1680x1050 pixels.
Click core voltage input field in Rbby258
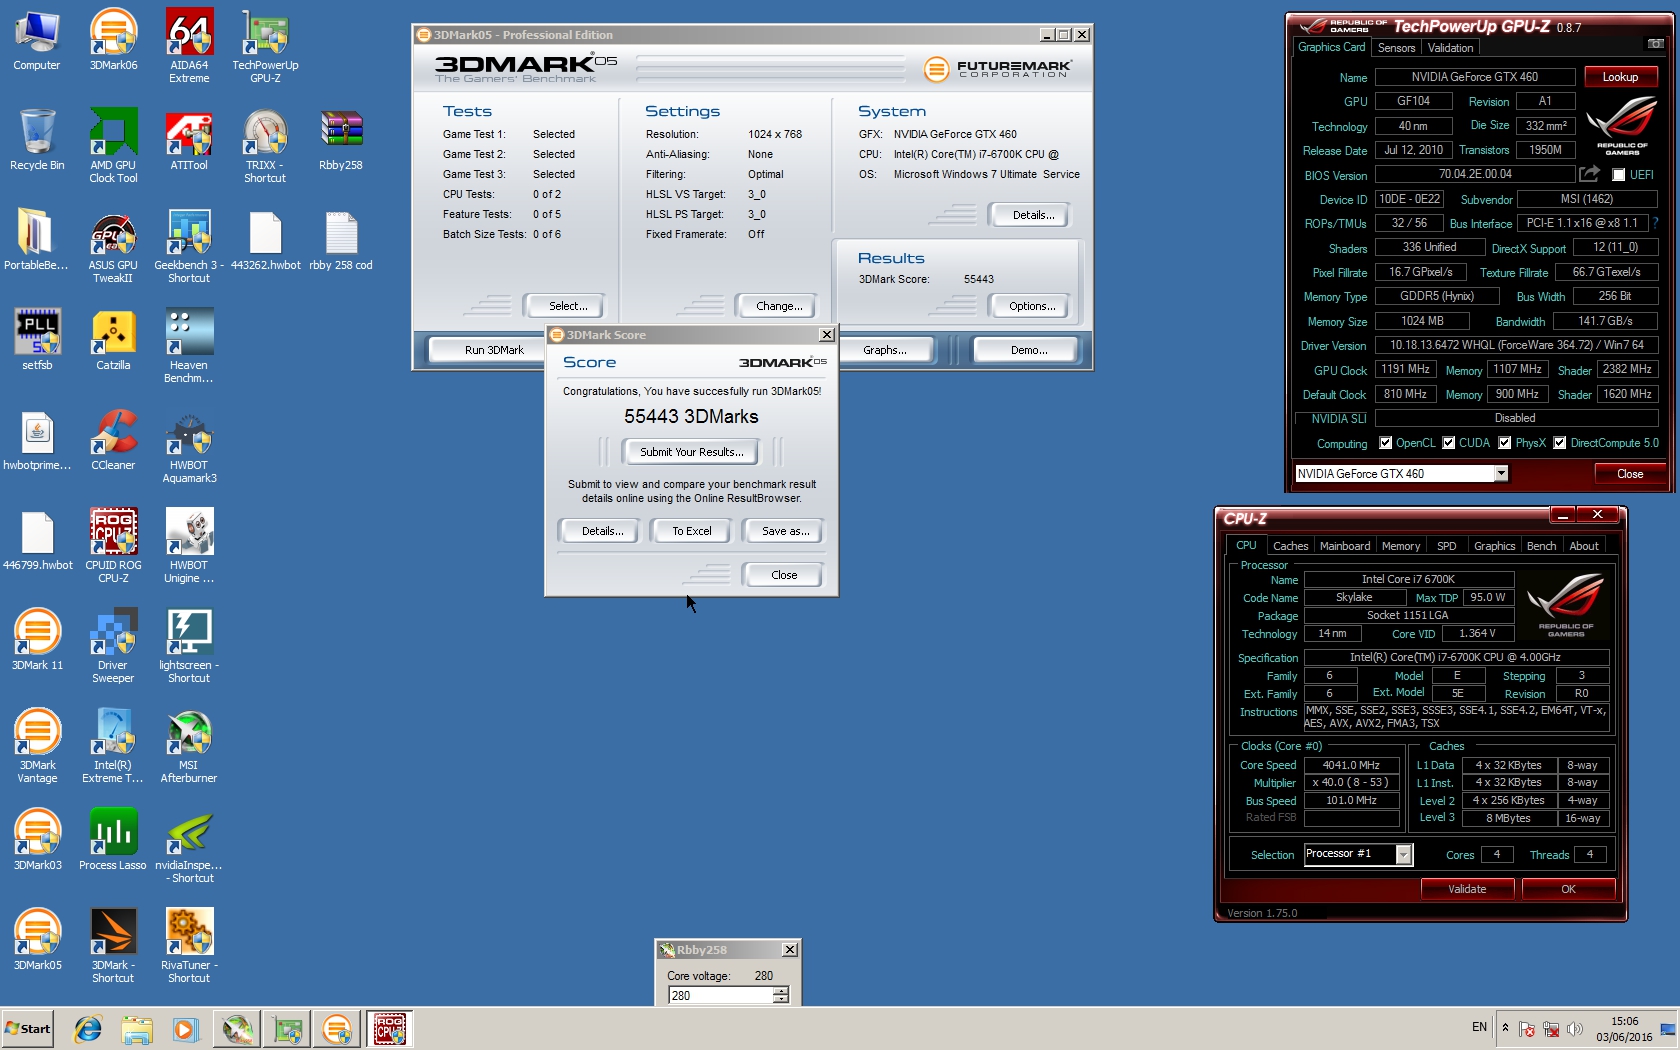(721, 995)
